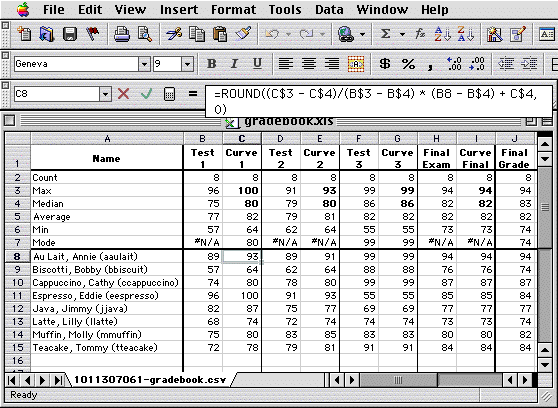Click the text box icon at right

pyautogui.click(x=547, y=34)
